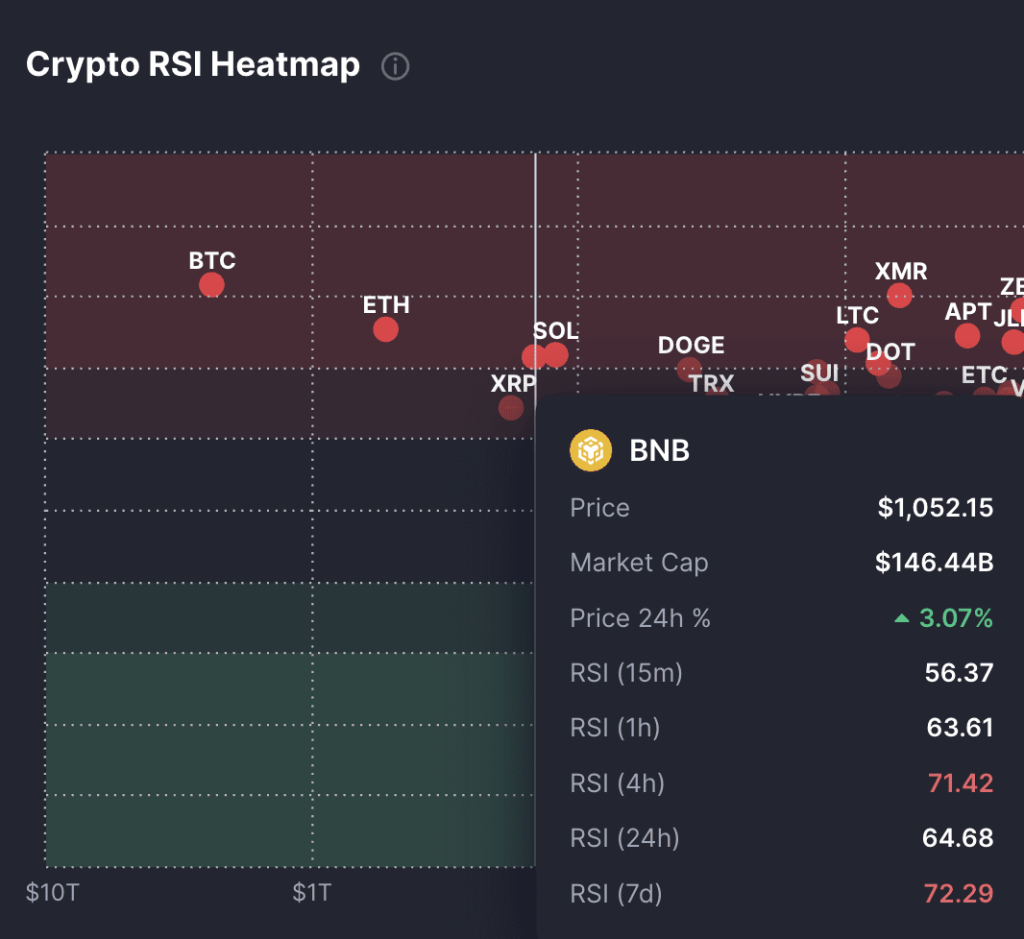Select the APT data point

coord(967,335)
